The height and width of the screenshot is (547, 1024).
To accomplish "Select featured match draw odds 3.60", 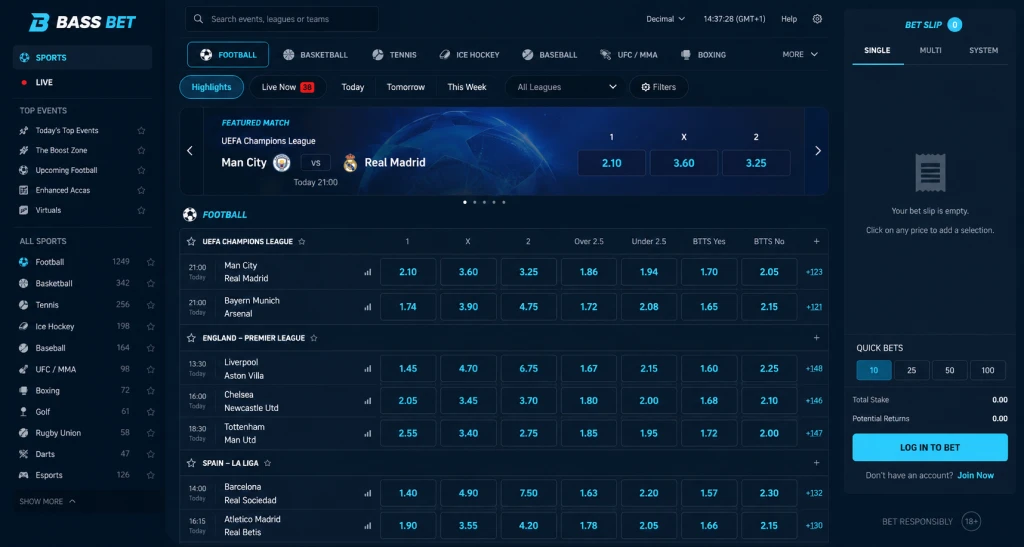I will click(x=684, y=163).
